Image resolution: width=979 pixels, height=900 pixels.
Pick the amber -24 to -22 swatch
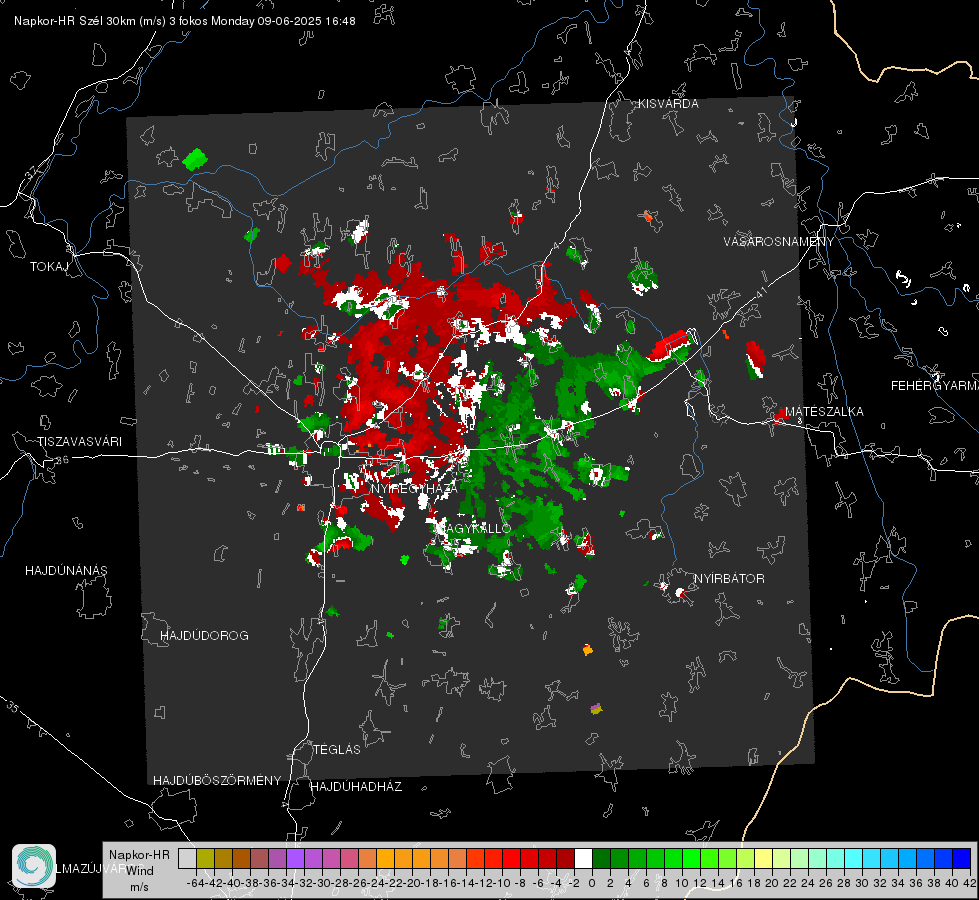[385, 858]
